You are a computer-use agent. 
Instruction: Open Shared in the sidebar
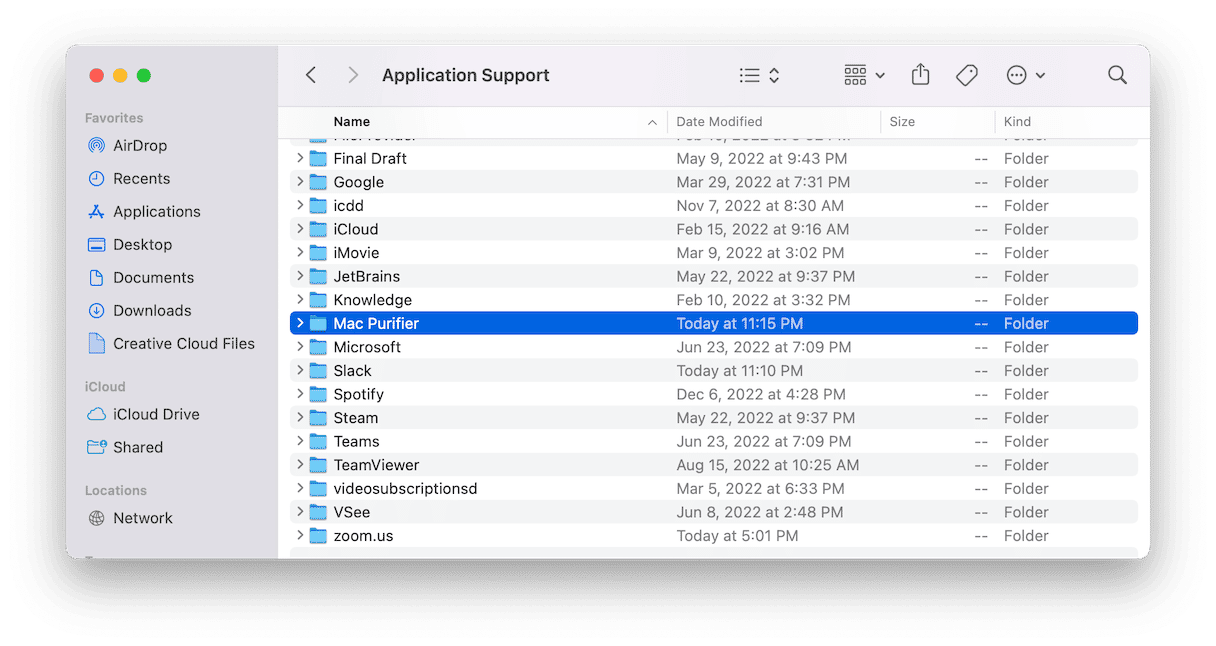point(138,447)
